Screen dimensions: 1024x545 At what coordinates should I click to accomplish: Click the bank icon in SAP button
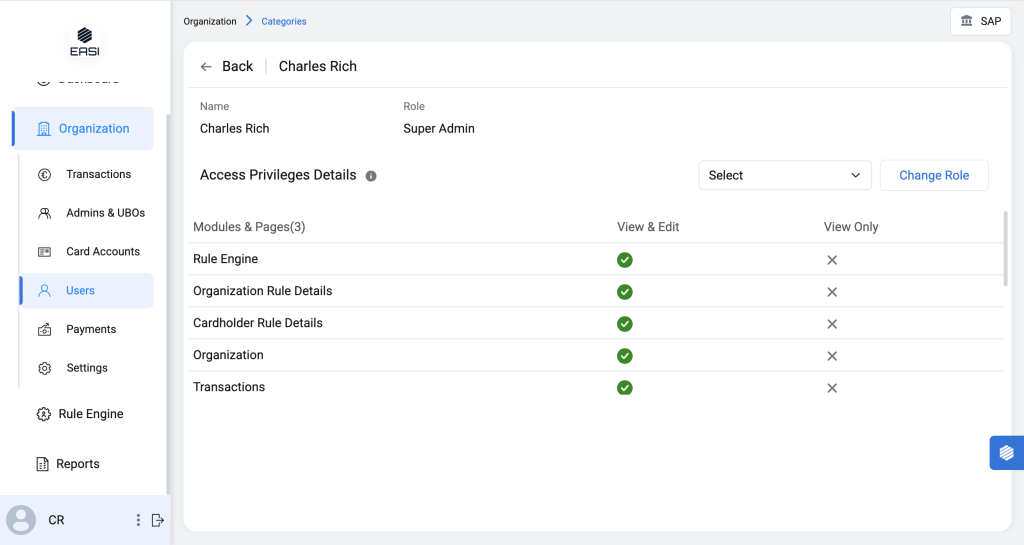pos(966,21)
